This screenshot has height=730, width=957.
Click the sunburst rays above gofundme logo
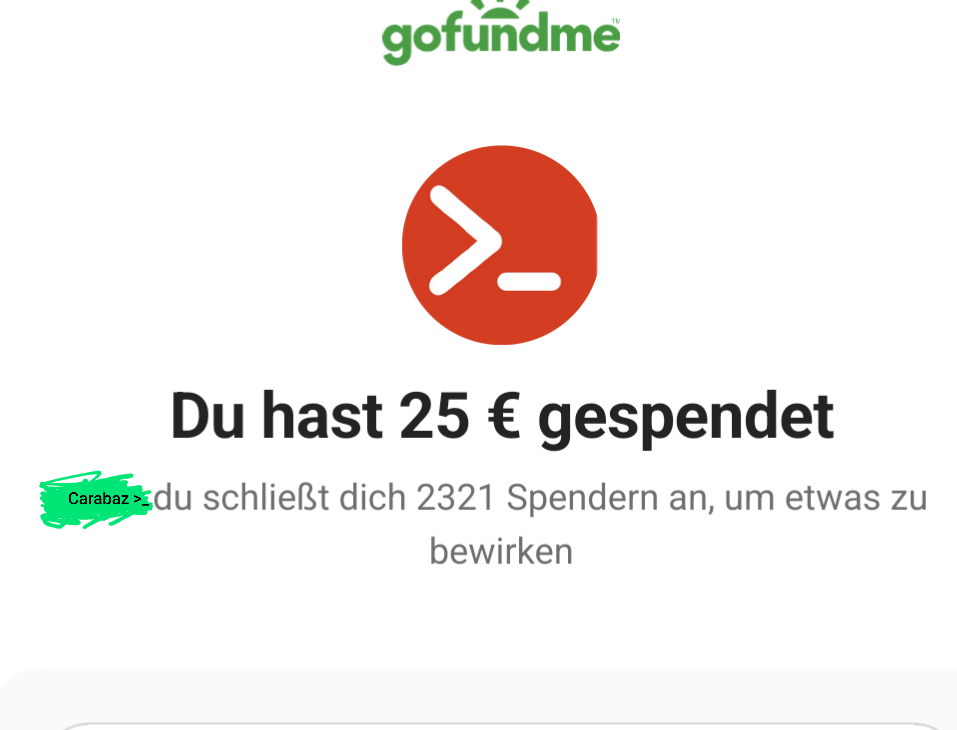click(x=500, y=5)
